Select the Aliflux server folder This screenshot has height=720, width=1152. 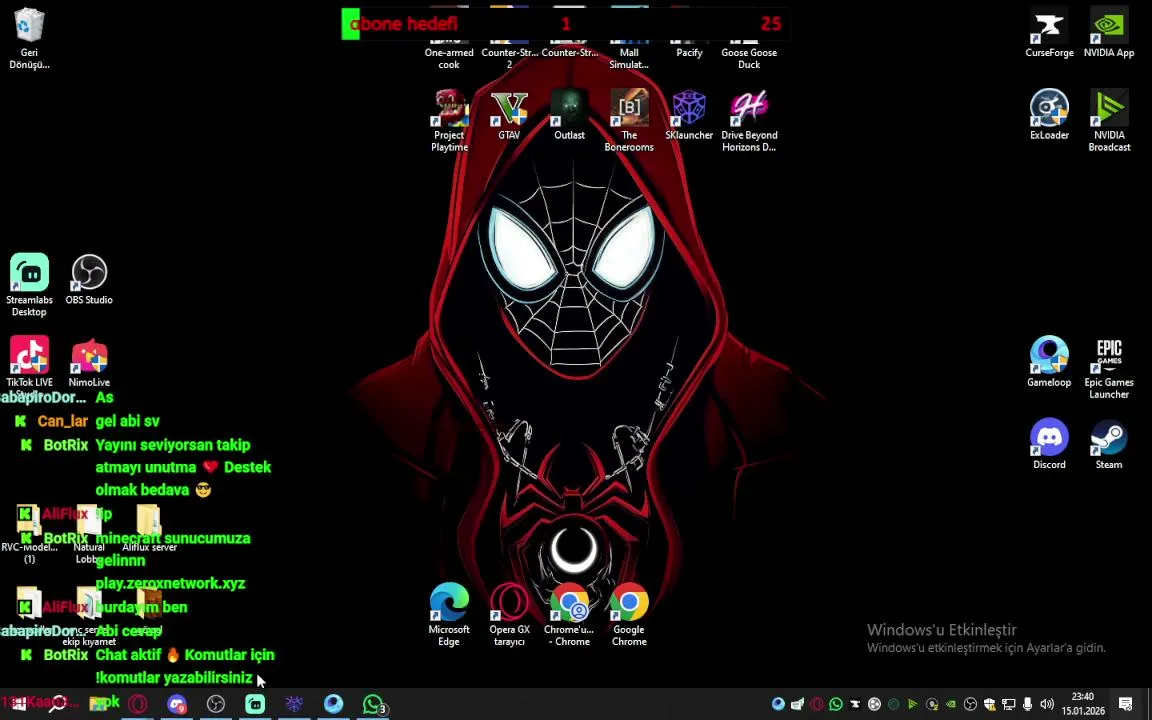click(x=148, y=527)
